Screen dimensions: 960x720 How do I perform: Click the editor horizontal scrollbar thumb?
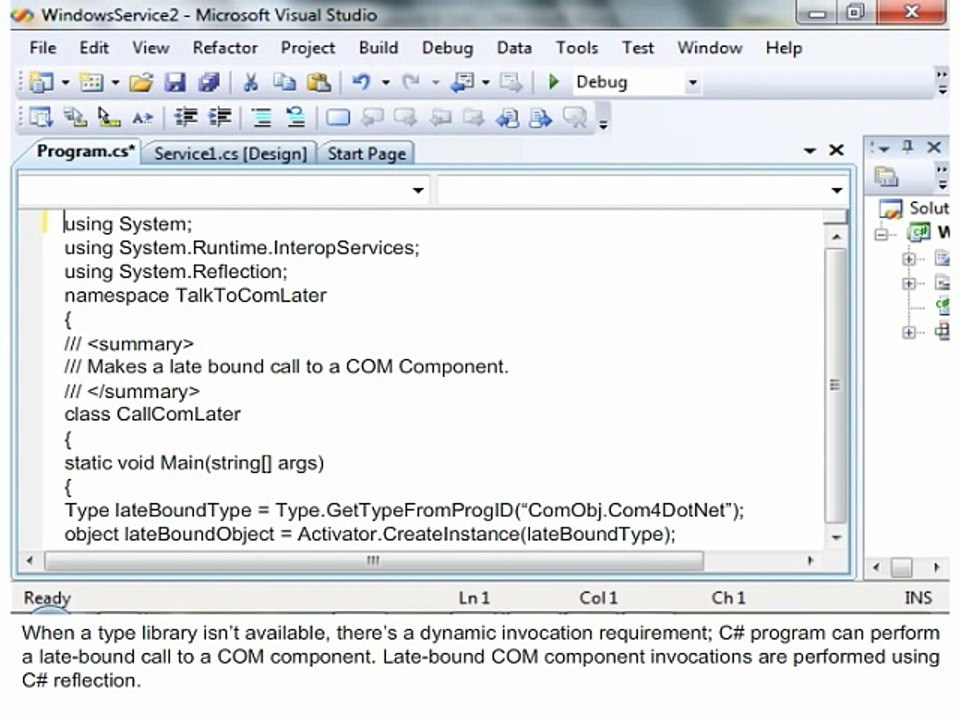point(373,561)
